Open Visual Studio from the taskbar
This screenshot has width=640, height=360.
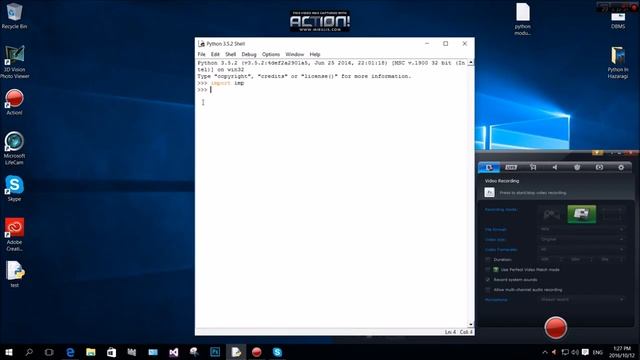pyautogui.click(x=173, y=352)
